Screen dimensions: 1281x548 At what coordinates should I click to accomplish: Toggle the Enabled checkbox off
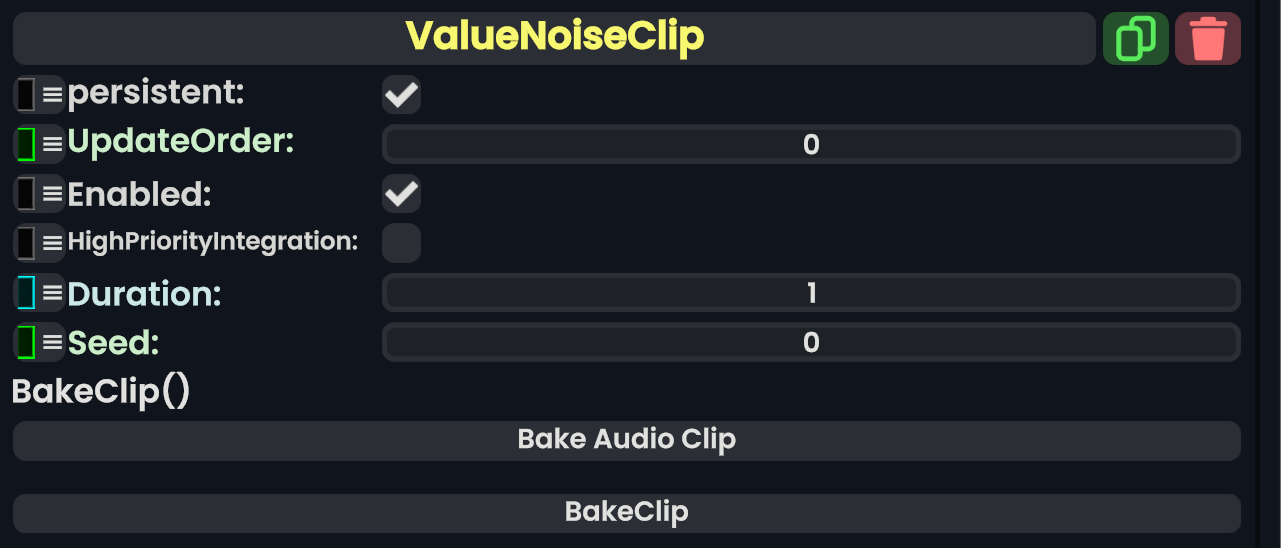click(401, 193)
